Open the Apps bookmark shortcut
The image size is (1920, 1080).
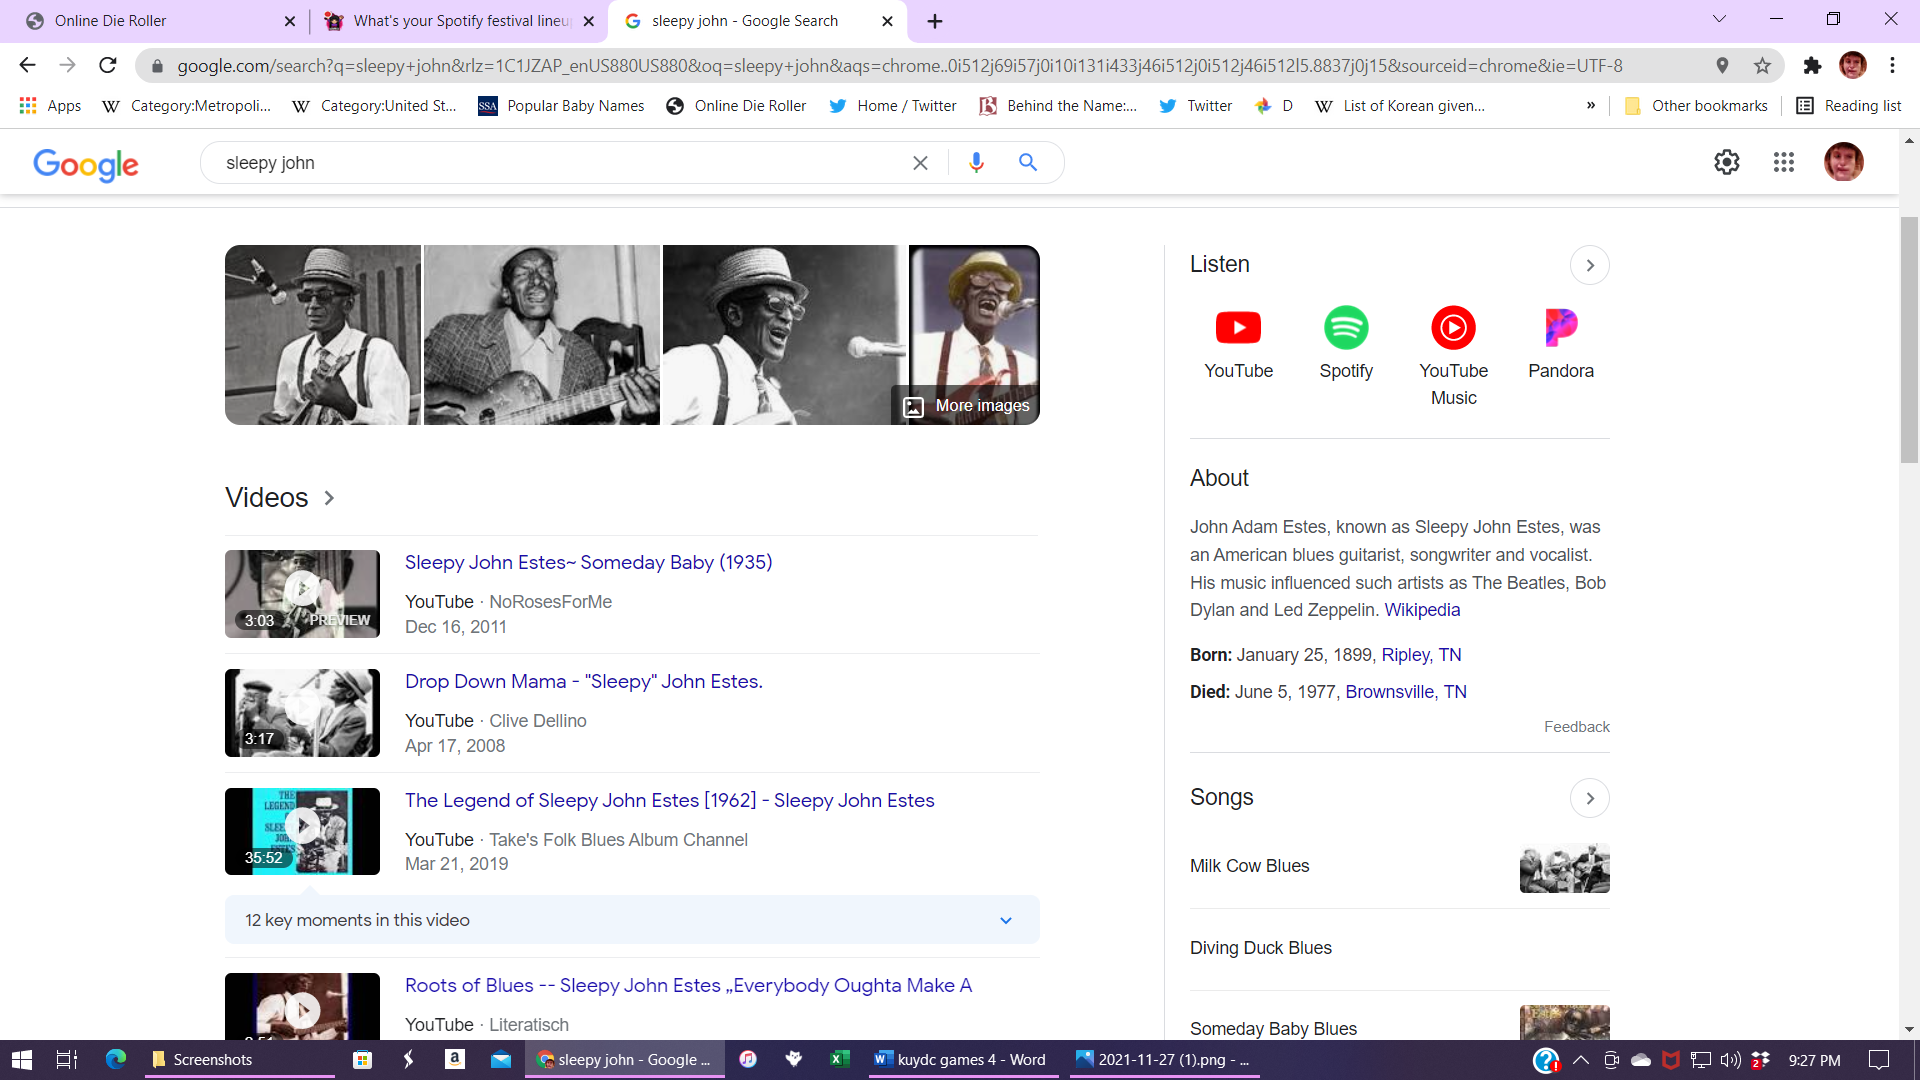[x=50, y=106]
